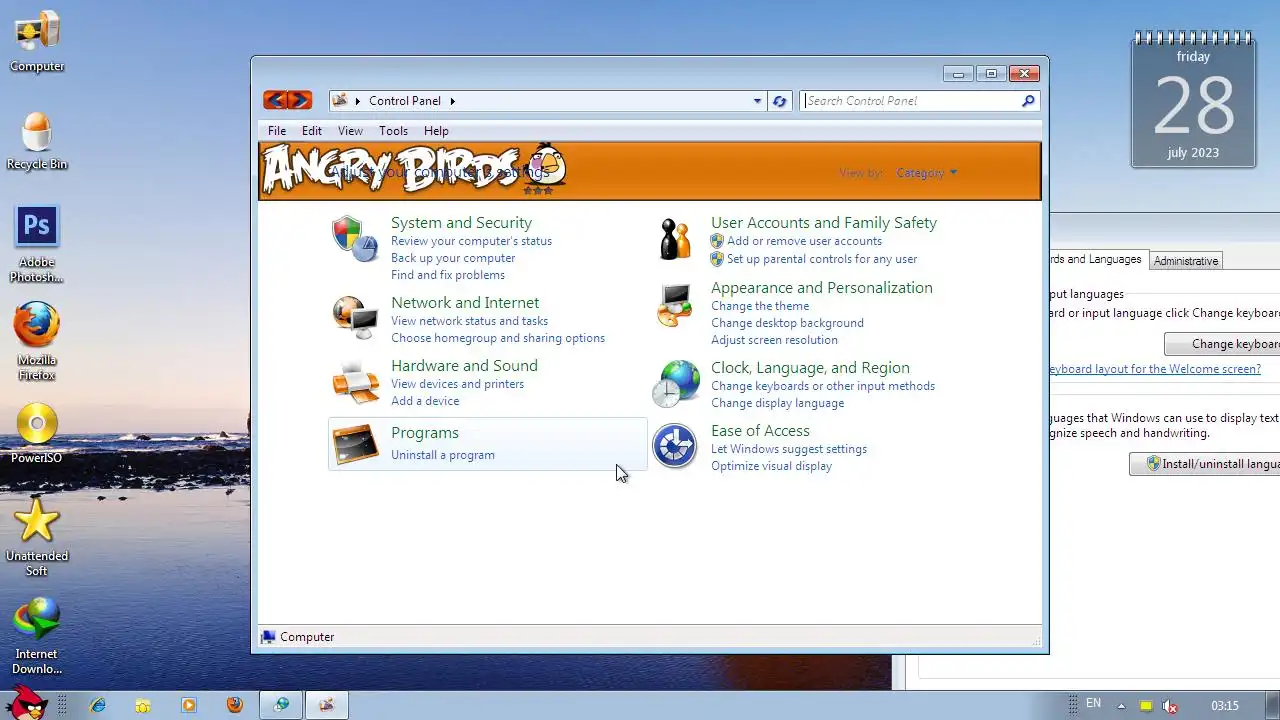Click the muted volume tray icon
The width and height of the screenshot is (1280, 720).
pos(1170,706)
